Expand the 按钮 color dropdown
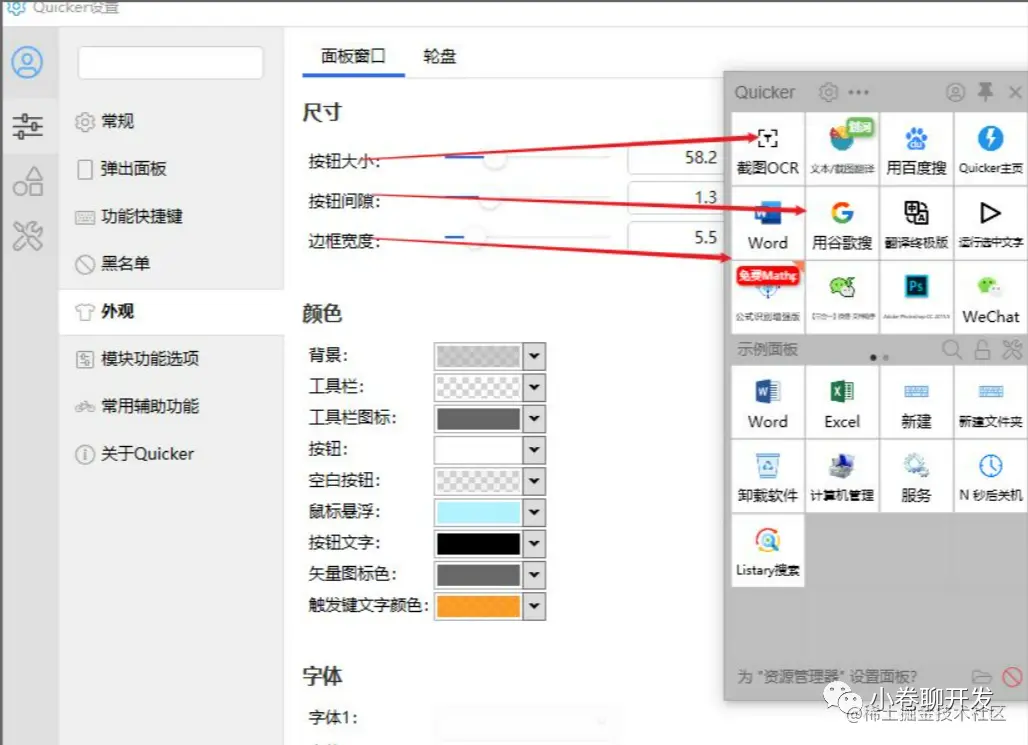 534,450
